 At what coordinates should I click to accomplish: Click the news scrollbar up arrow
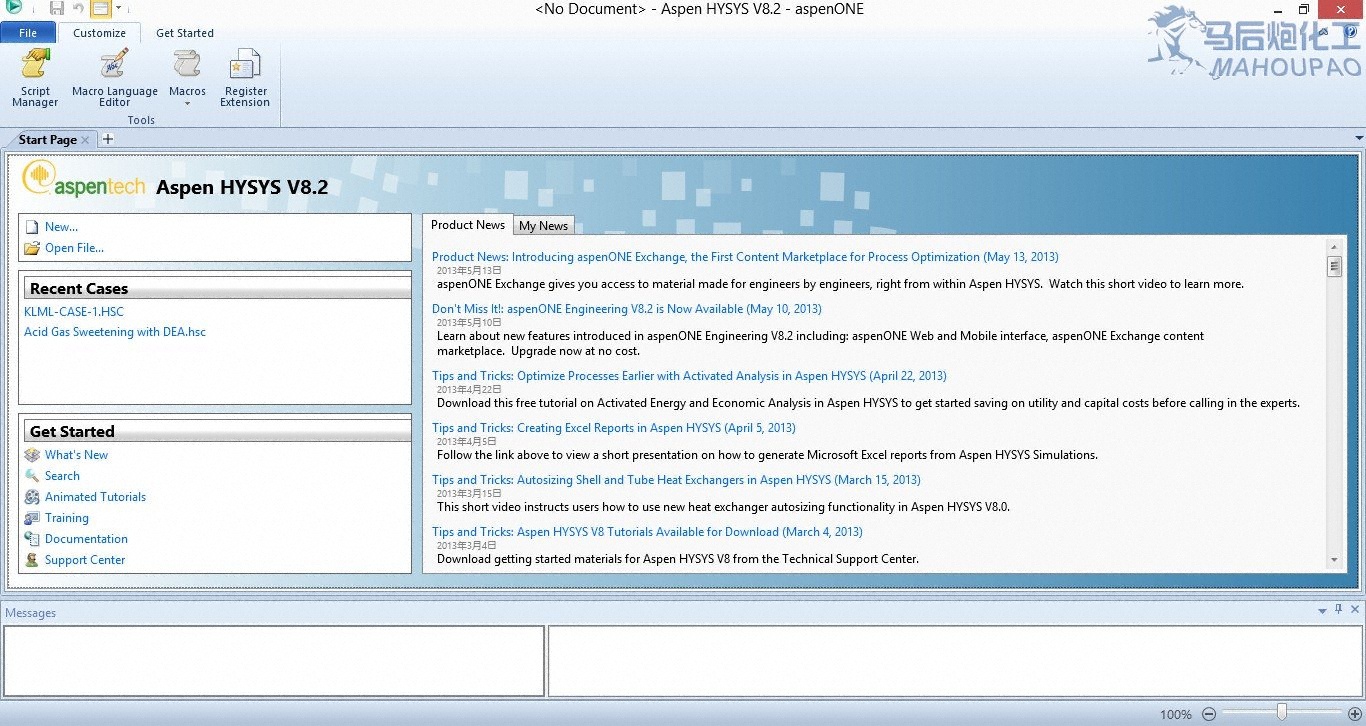click(1334, 246)
